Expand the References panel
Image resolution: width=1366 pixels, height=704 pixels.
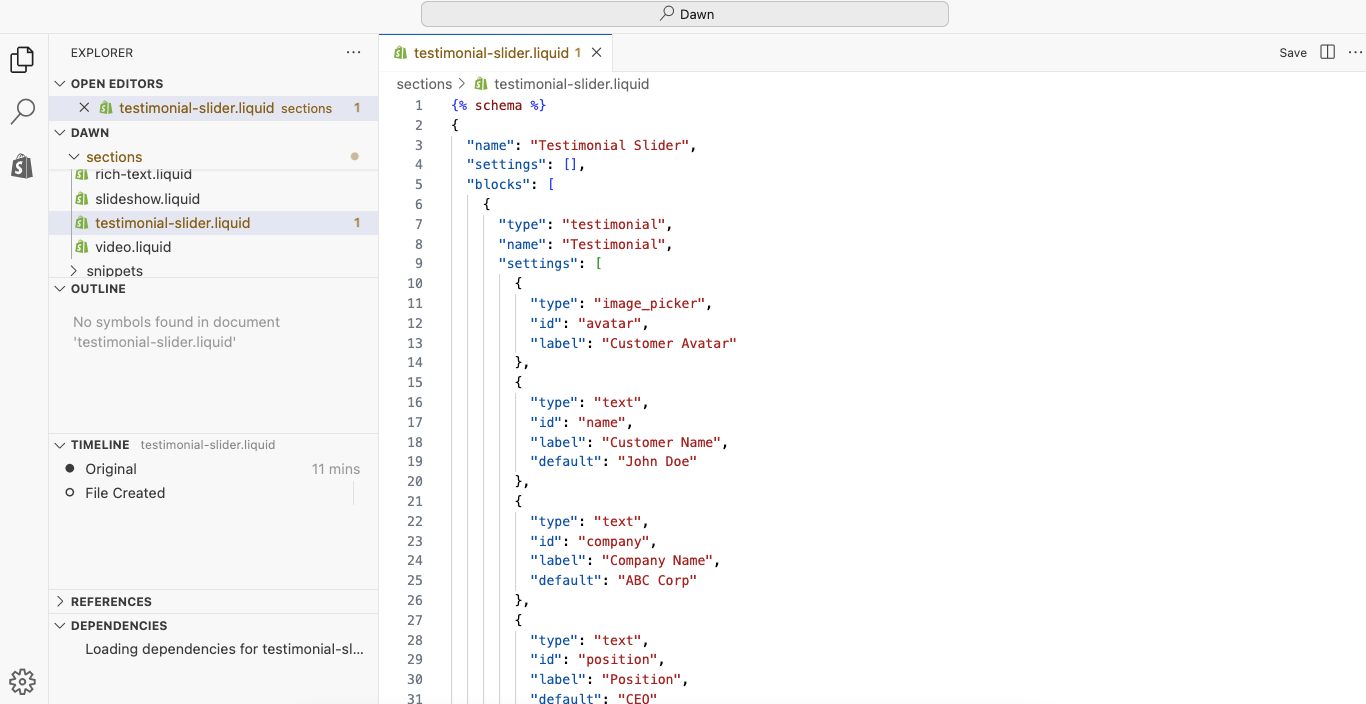(x=61, y=602)
